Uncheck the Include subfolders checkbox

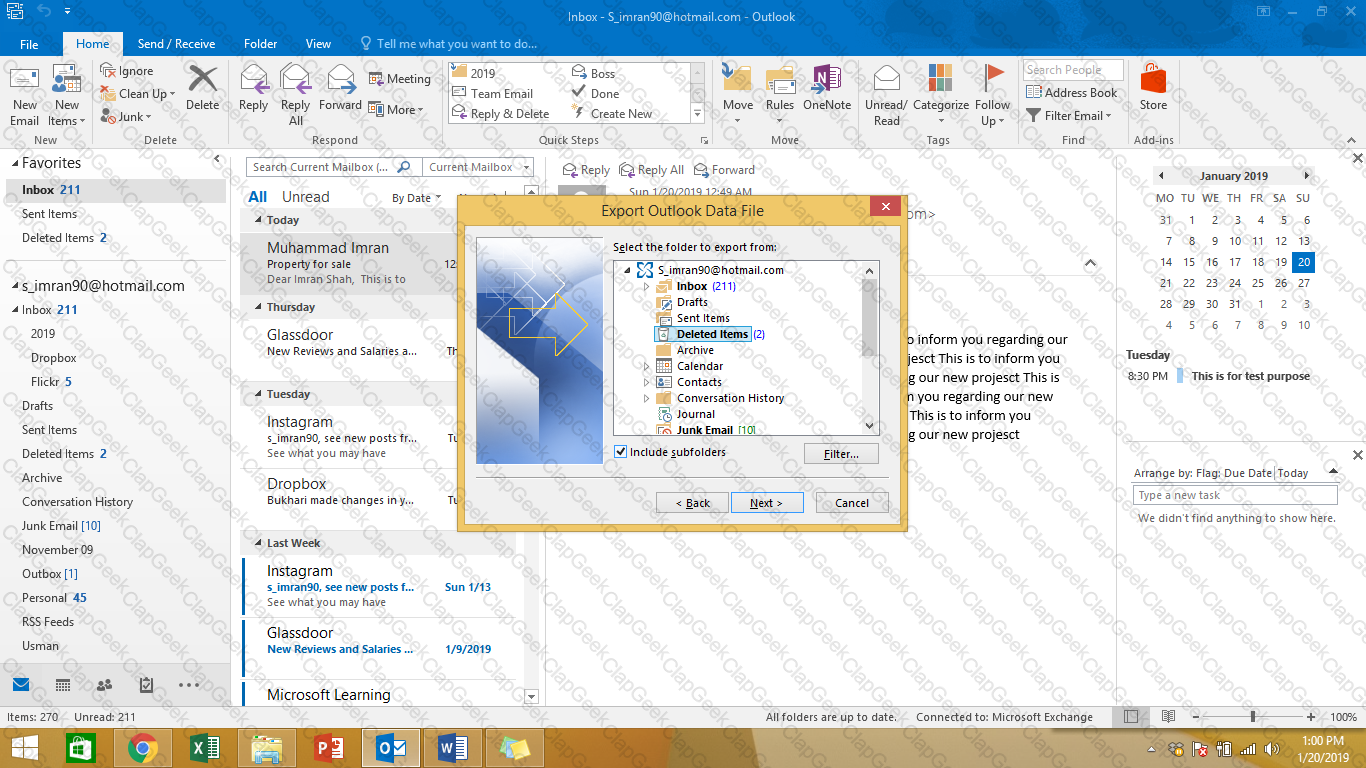pos(621,452)
